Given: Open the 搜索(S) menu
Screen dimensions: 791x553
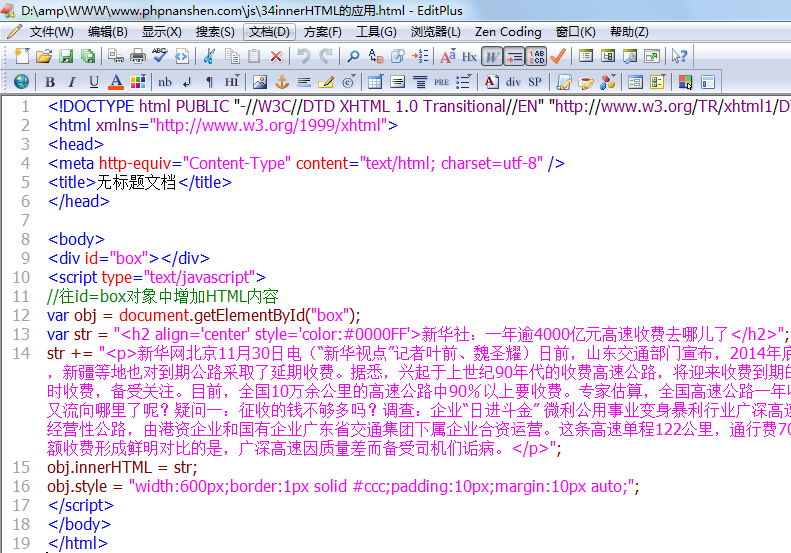Looking at the screenshot, I should [215, 32].
